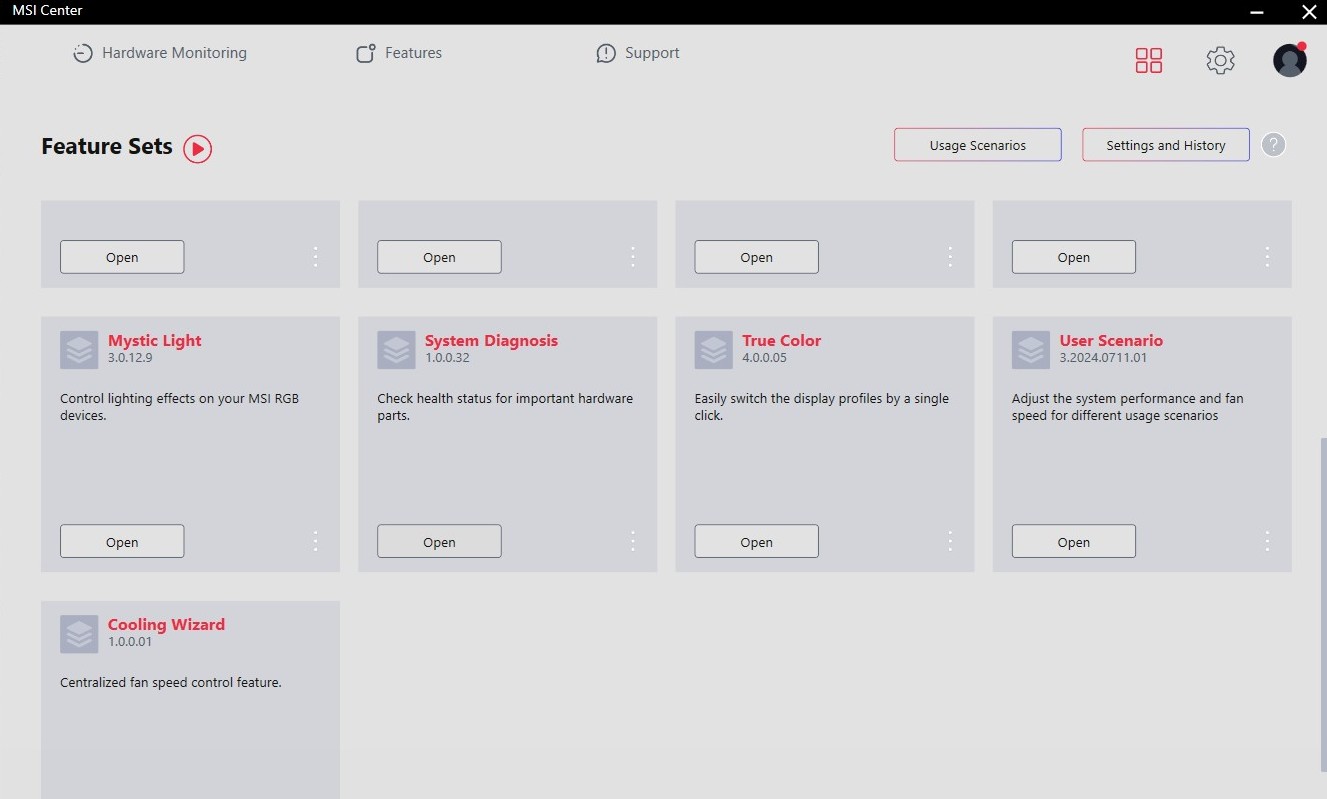Open the True Color feature
Viewport: 1327px width, 799px height.
[757, 541]
